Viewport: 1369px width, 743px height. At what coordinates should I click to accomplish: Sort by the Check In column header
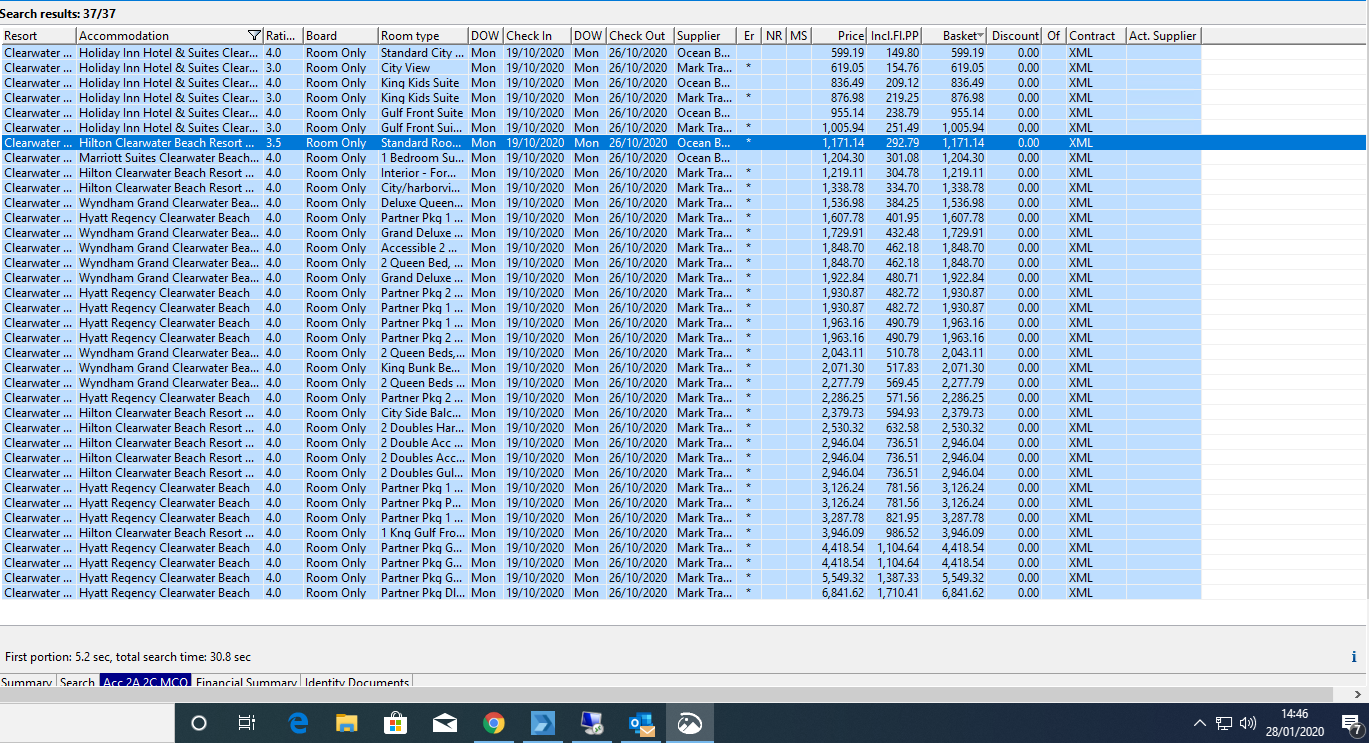[536, 36]
